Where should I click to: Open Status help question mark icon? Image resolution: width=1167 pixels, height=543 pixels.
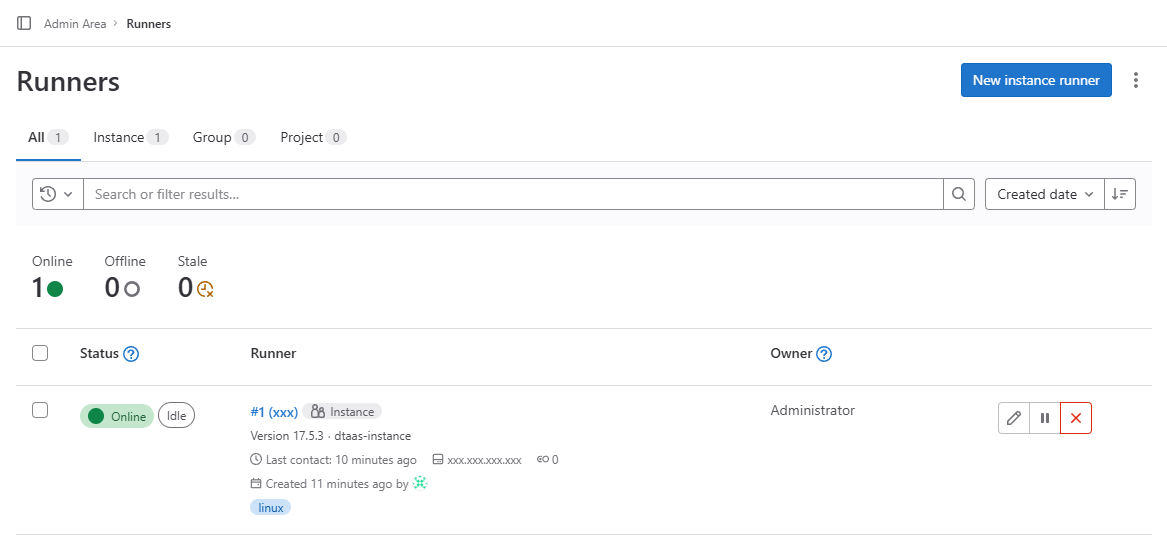(131, 354)
